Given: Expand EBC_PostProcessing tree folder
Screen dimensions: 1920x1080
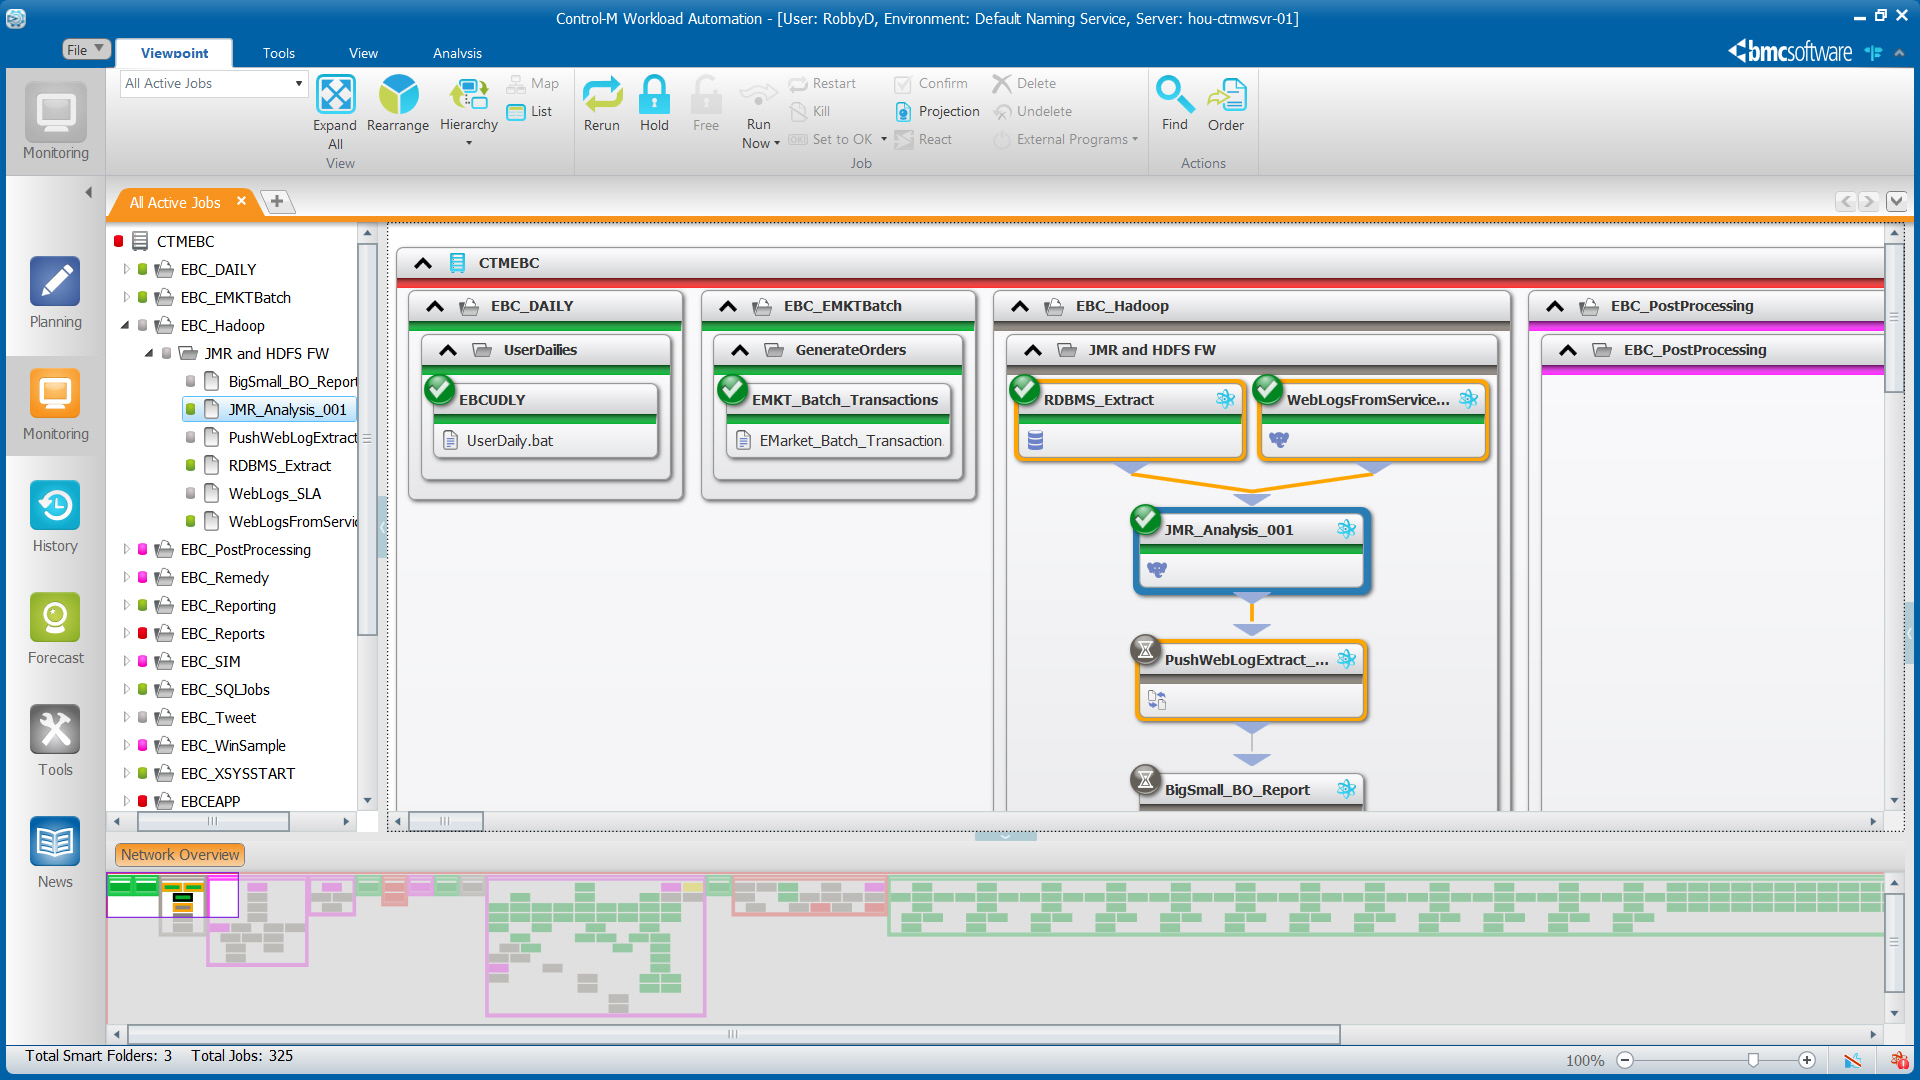Looking at the screenshot, I should pos(126,549).
